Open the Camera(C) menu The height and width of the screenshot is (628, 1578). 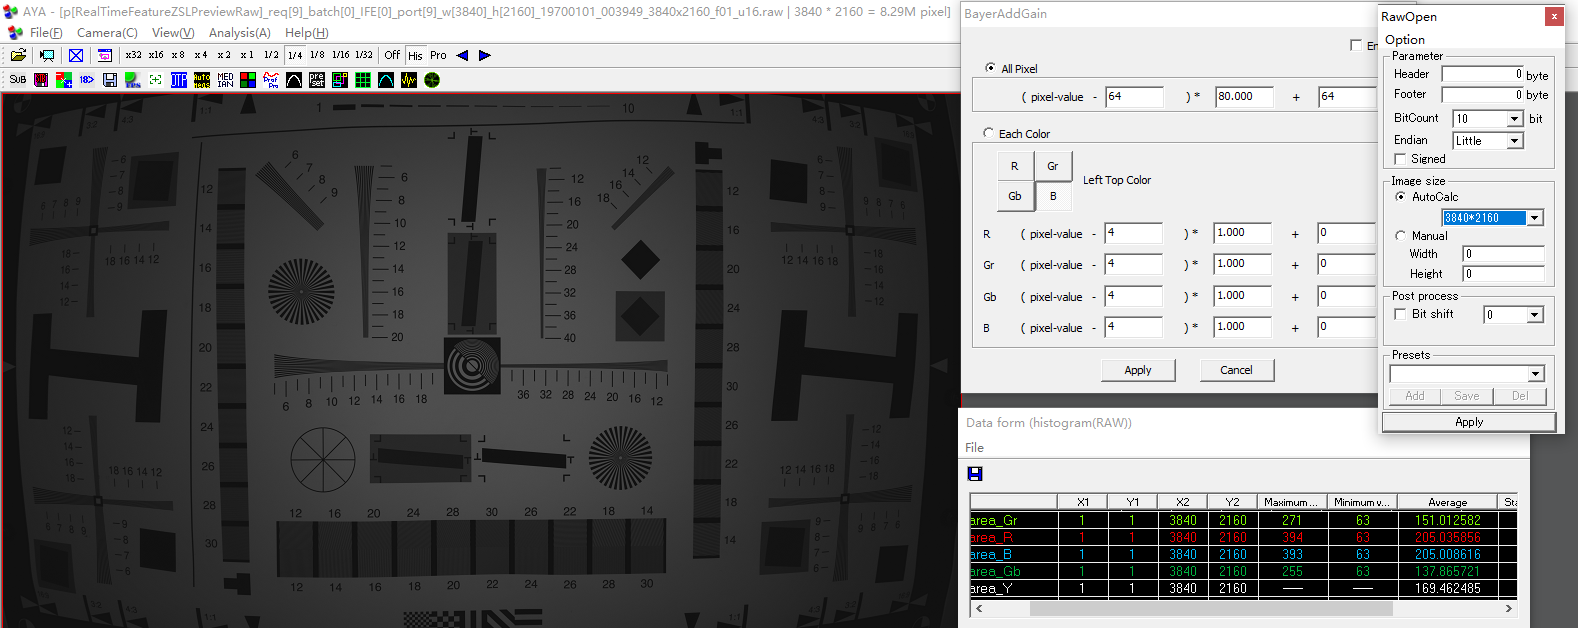point(107,33)
